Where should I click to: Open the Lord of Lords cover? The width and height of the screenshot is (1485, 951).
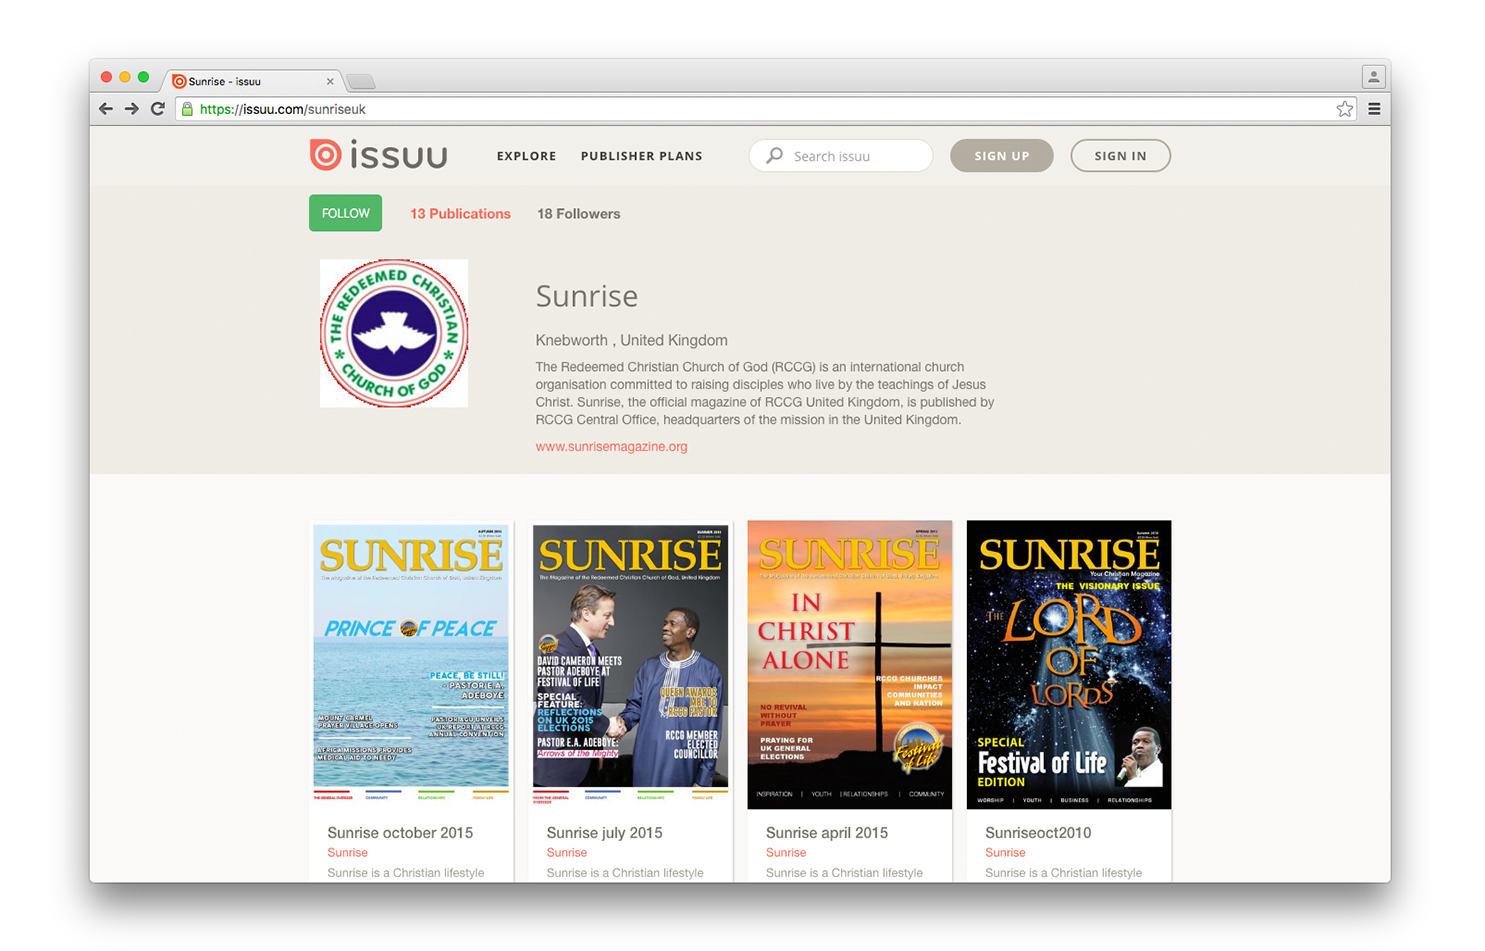tap(1068, 664)
